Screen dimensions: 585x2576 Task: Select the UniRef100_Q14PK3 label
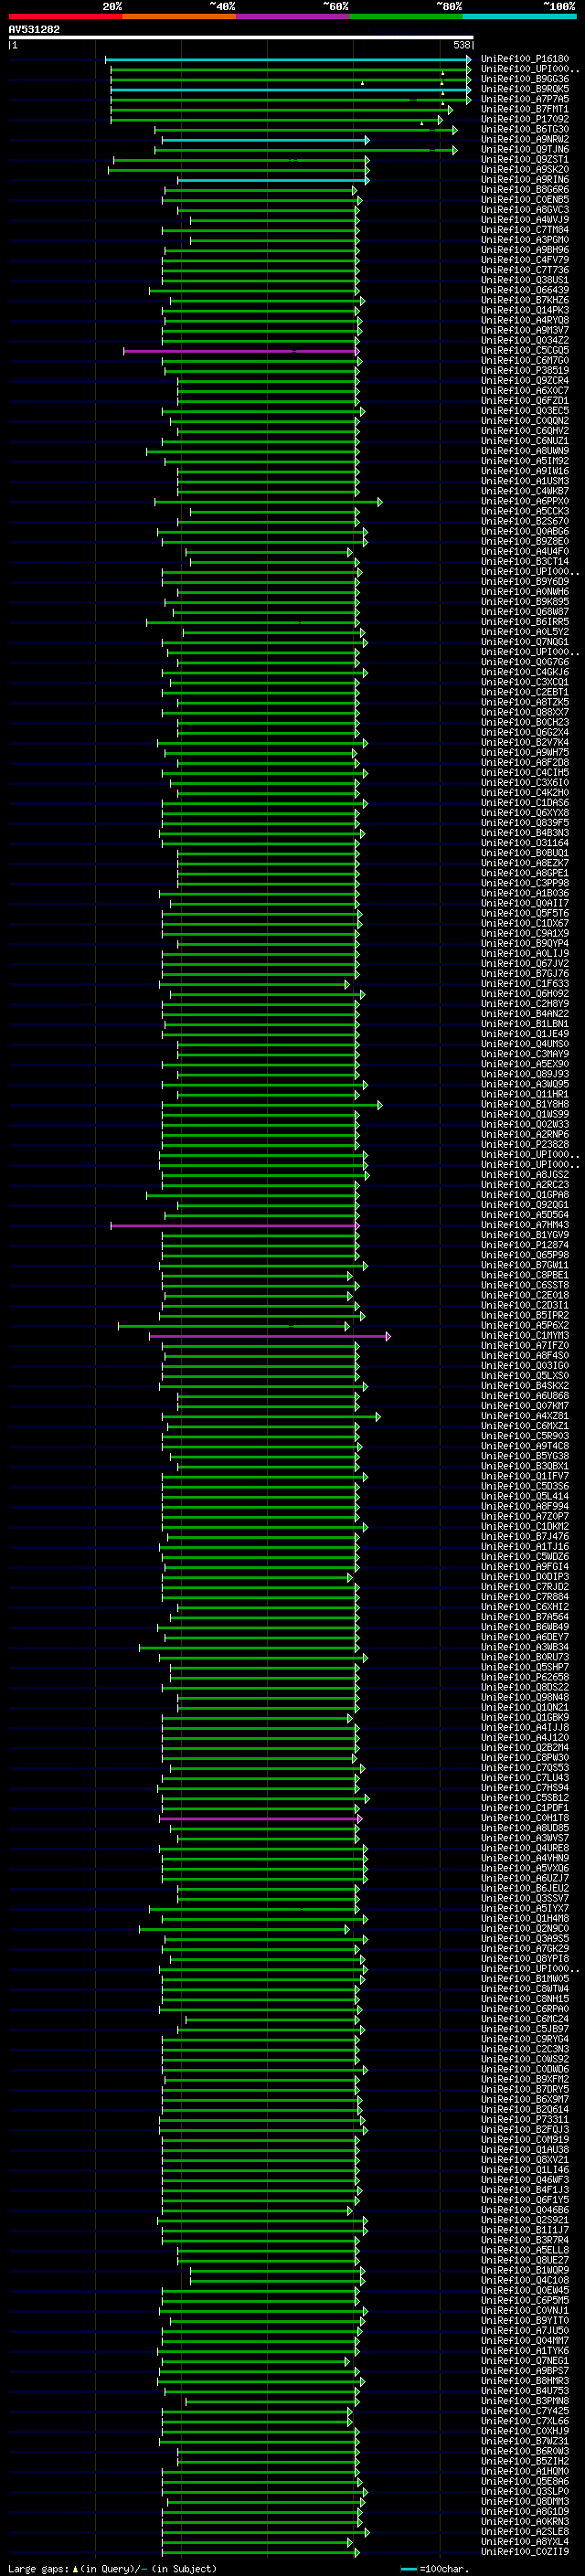(x=525, y=311)
